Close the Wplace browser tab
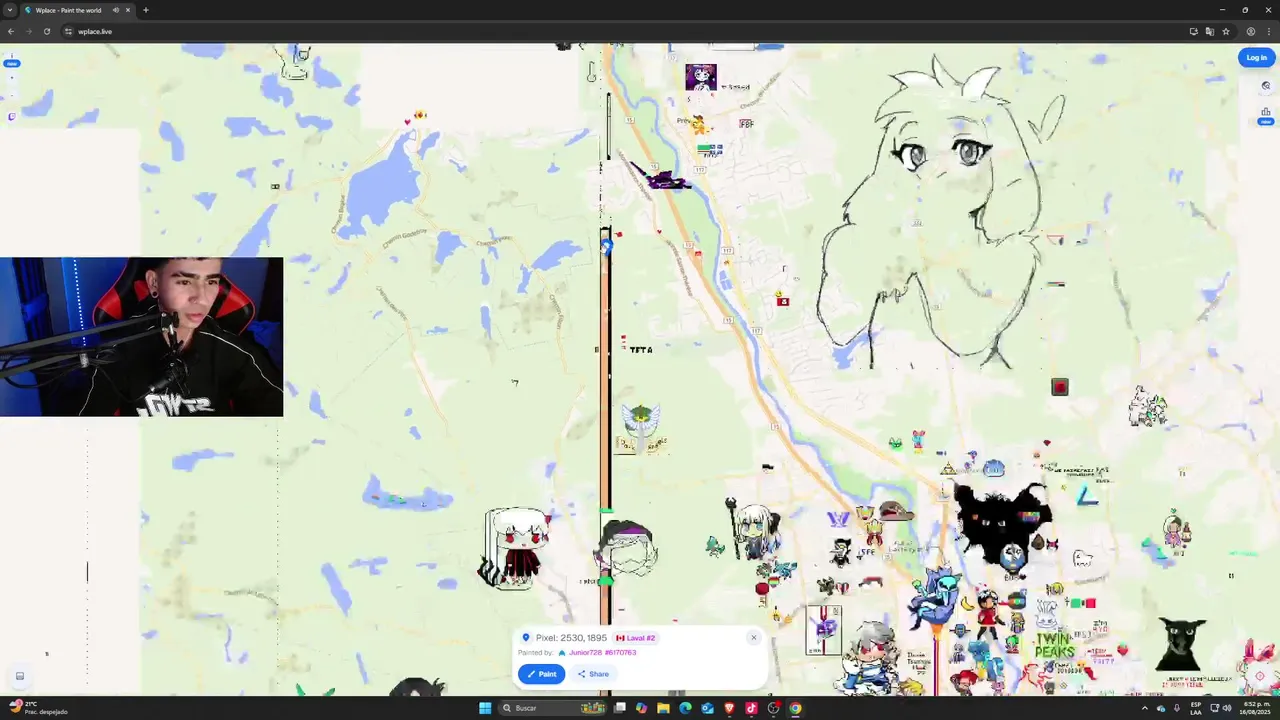This screenshot has height=720, width=1280. [128, 10]
